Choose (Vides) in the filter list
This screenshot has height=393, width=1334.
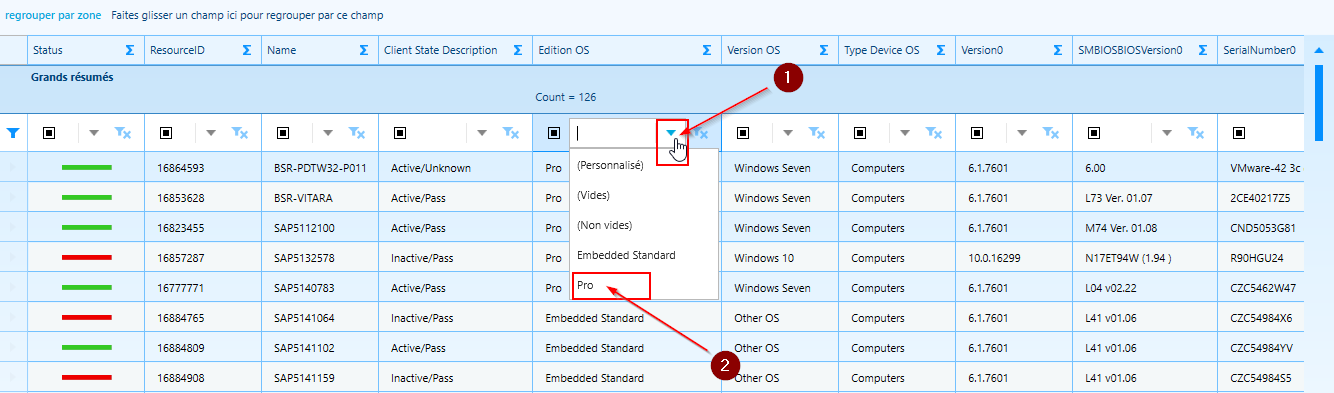pyautogui.click(x=644, y=195)
